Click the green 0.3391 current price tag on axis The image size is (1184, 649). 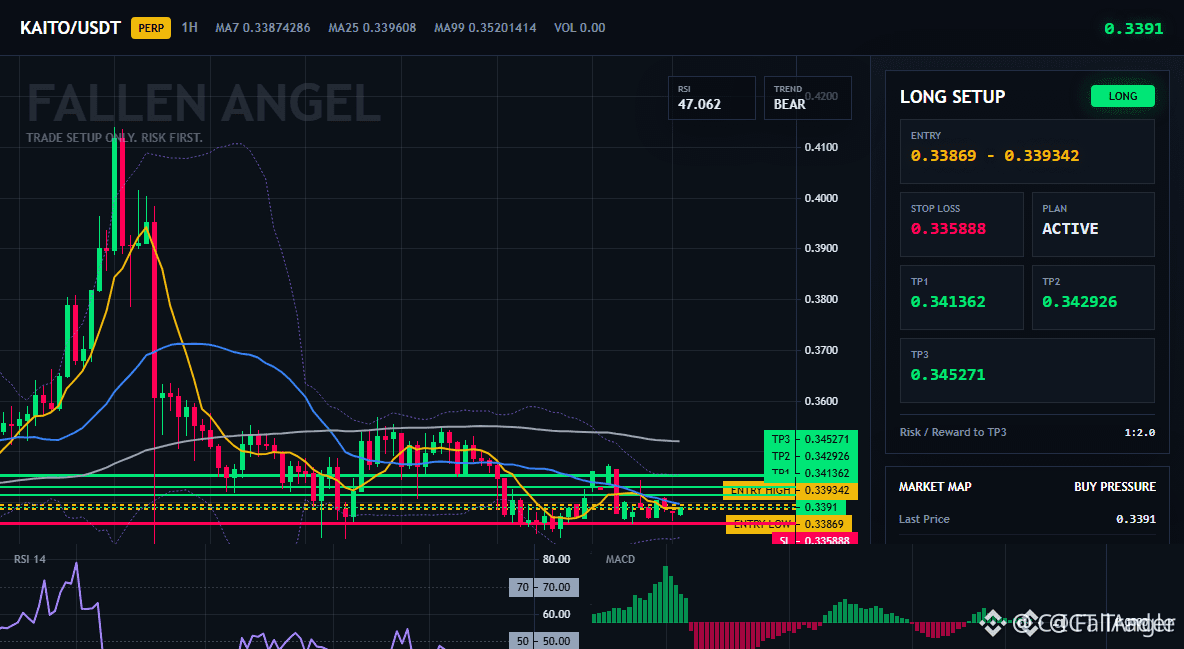tap(820, 507)
